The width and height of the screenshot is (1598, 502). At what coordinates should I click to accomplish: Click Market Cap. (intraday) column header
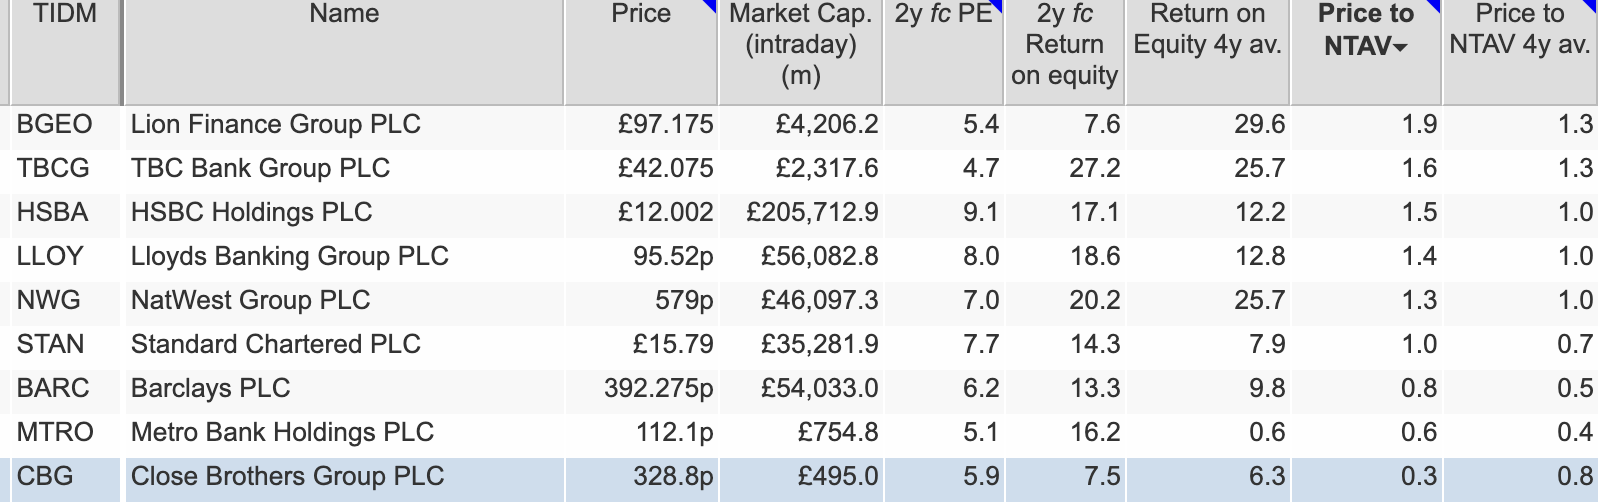click(800, 44)
